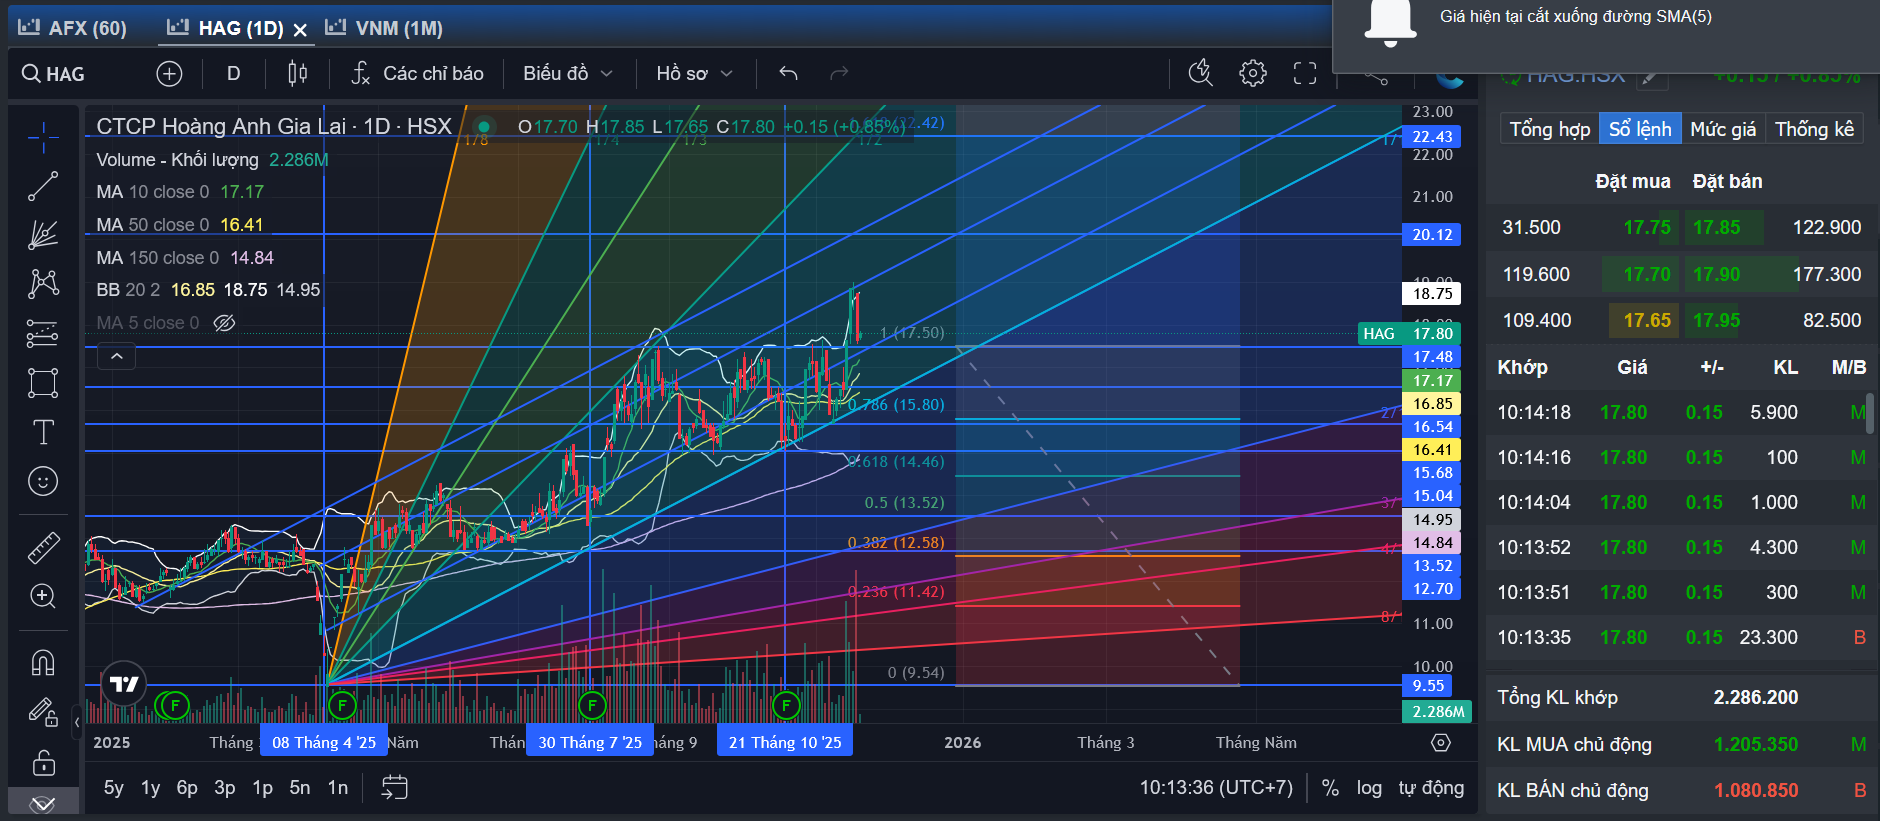Viewport: 1880px width, 821px height.
Task: Click the MA 10 close indicator label
Action: coord(153,192)
